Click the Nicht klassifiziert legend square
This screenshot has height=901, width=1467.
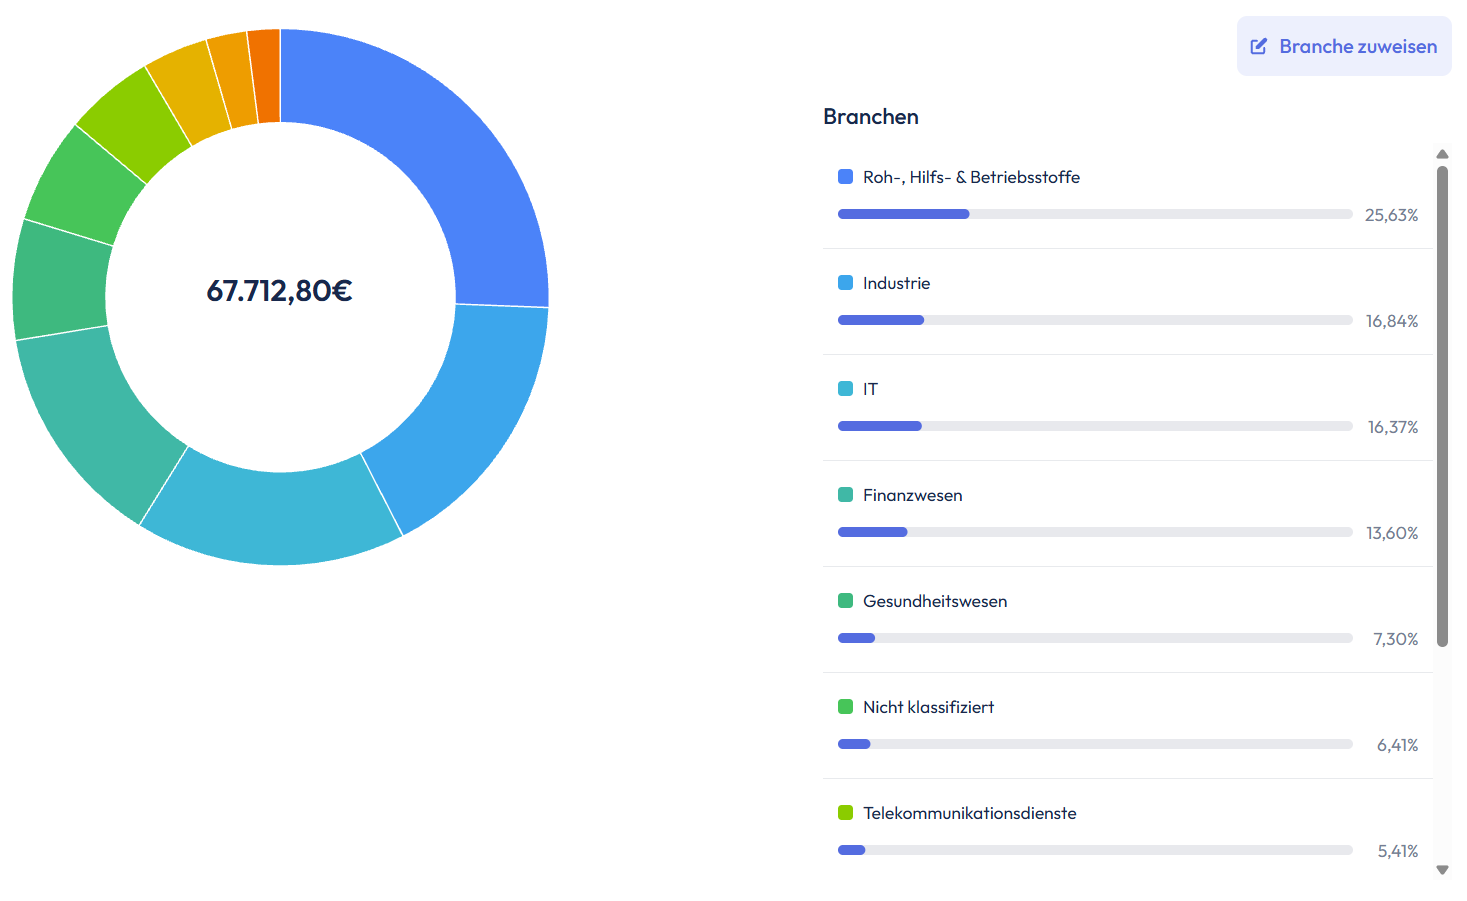click(845, 707)
